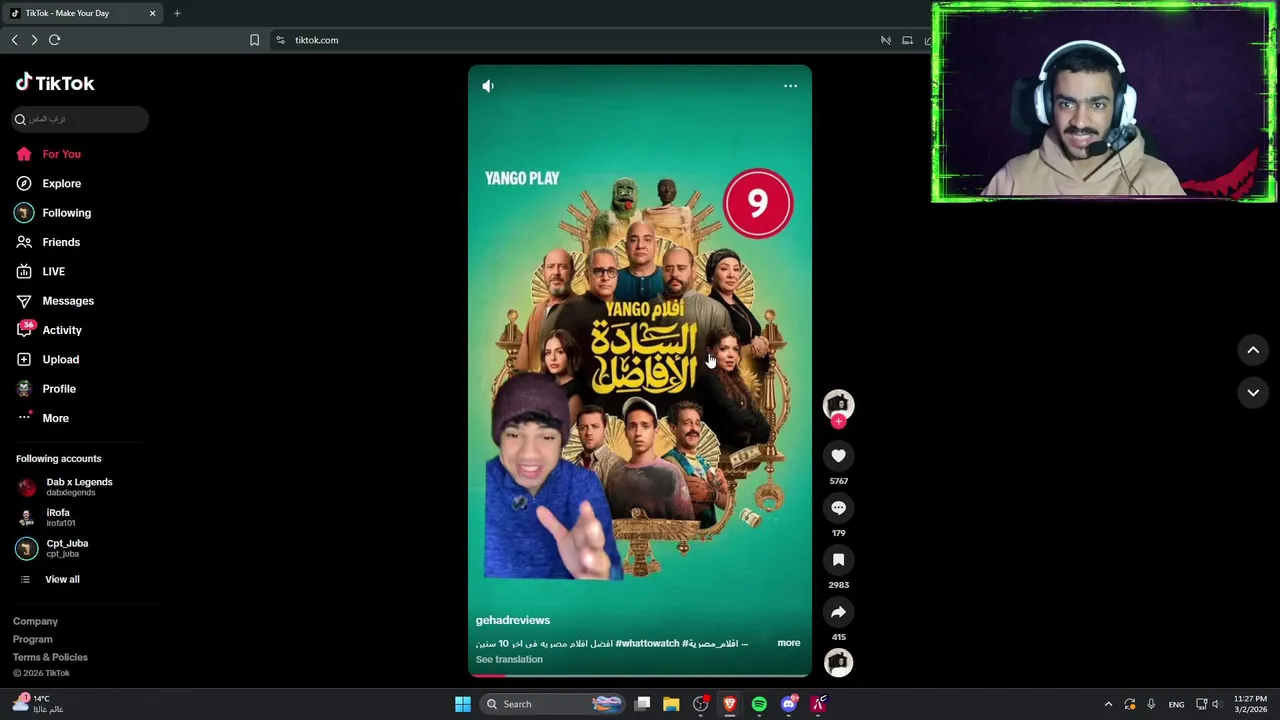
Task: Open Task View on the taskbar
Action: tap(643, 704)
